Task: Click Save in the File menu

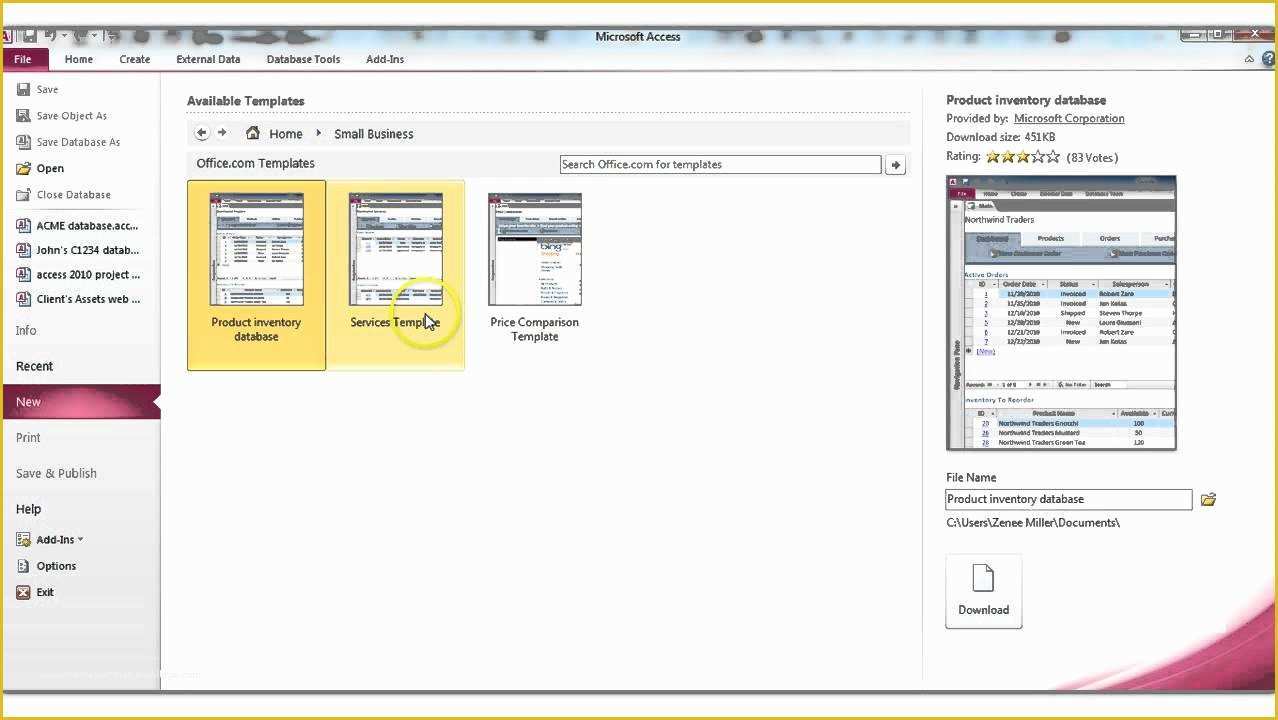Action: point(38,89)
